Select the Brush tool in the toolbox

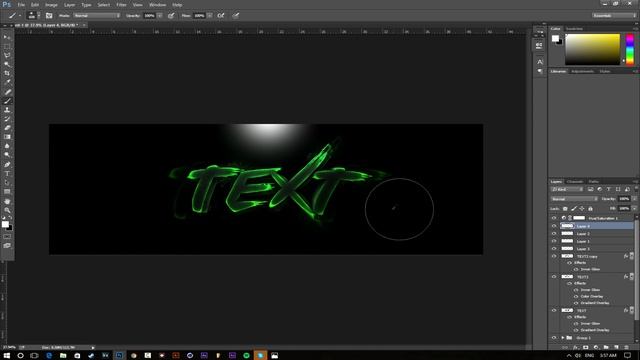click(x=7, y=101)
